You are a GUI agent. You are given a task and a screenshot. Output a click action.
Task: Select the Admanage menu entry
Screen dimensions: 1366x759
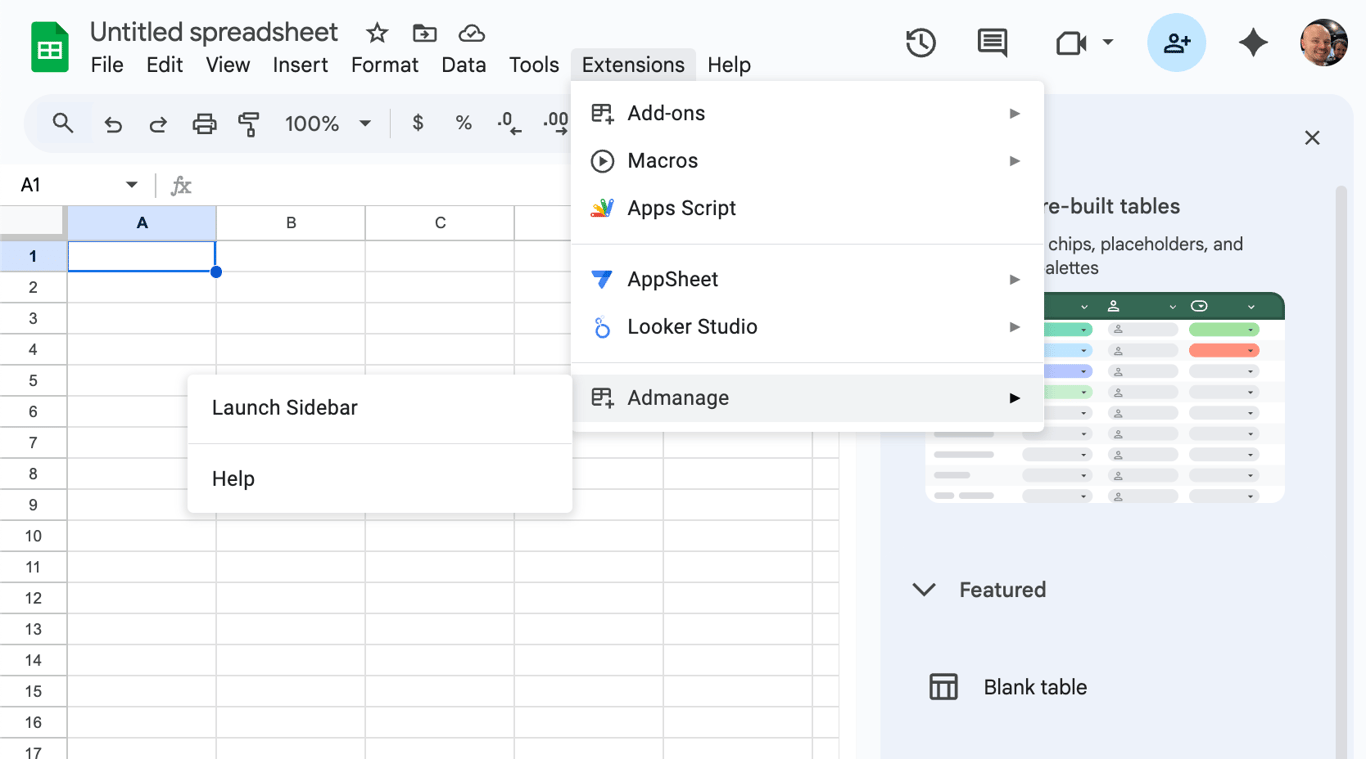pyautogui.click(x=807, y=398)
